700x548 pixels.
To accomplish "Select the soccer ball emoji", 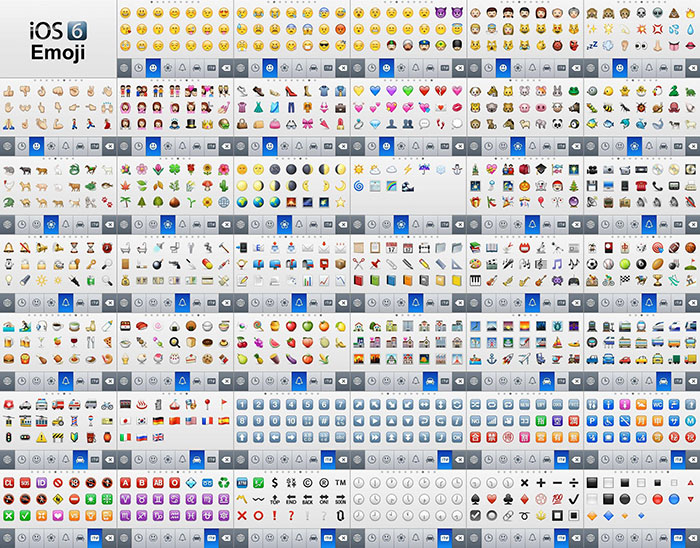I will 592,264.
